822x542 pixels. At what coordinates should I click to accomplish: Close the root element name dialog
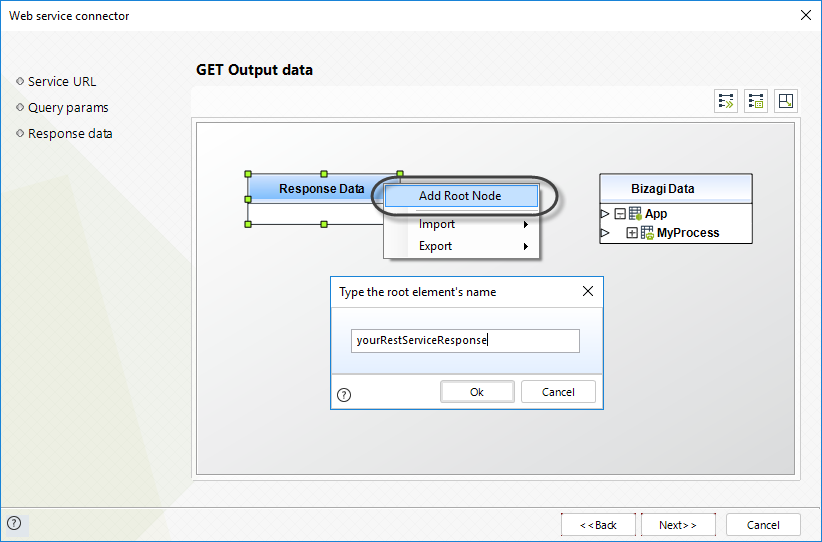tap(588, 291)
